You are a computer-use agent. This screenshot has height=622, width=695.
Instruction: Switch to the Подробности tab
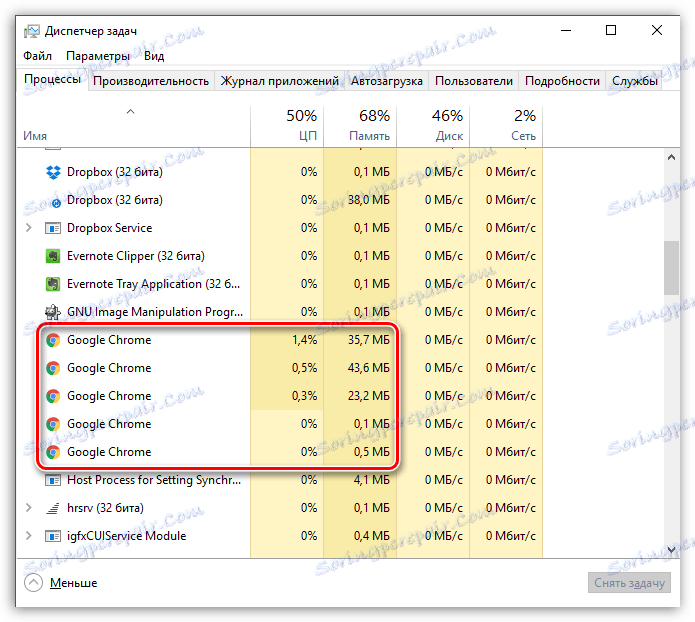click(562, 81)
